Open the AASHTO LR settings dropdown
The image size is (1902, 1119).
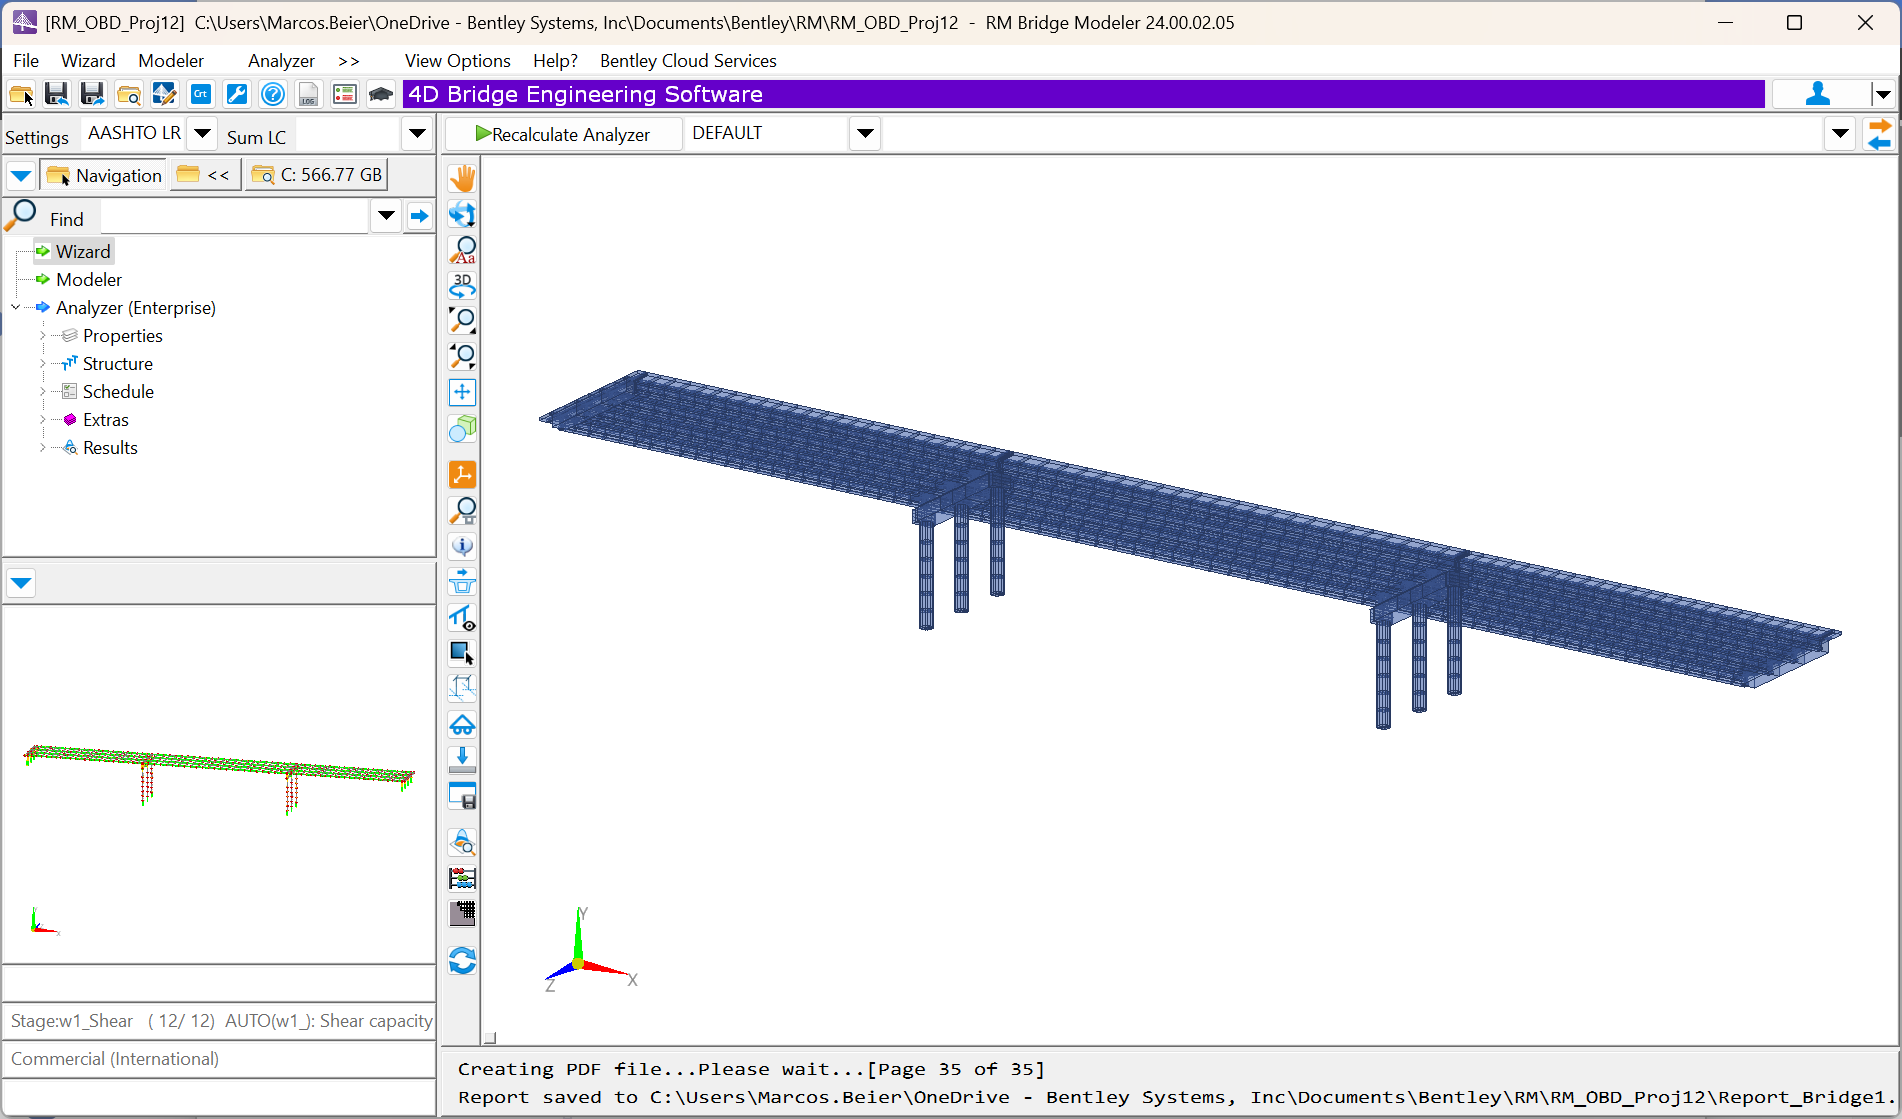point(202,133)
